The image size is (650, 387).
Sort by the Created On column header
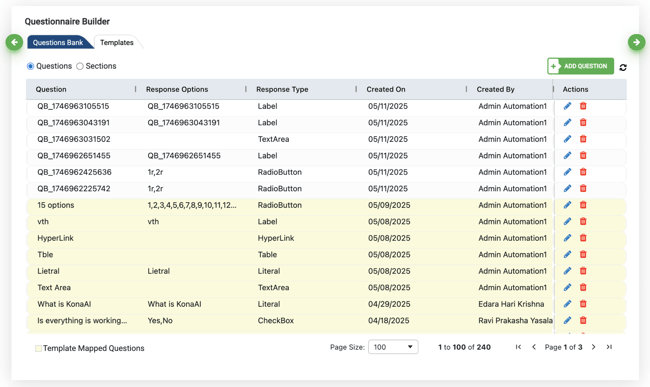pos(386,89)
